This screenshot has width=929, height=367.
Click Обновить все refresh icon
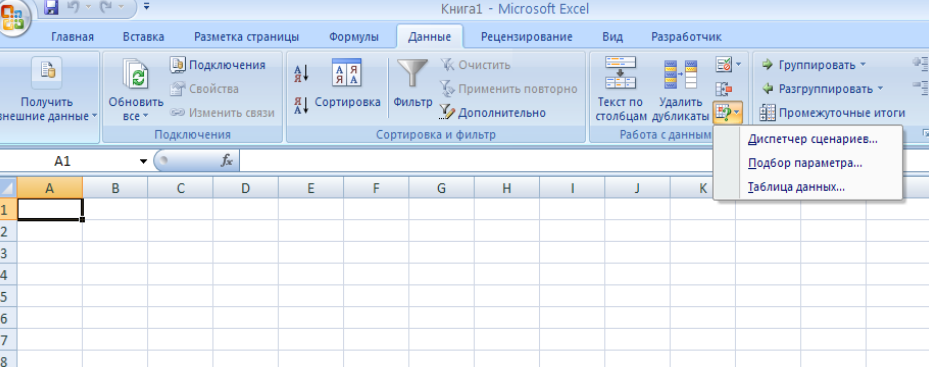(136, 74)
